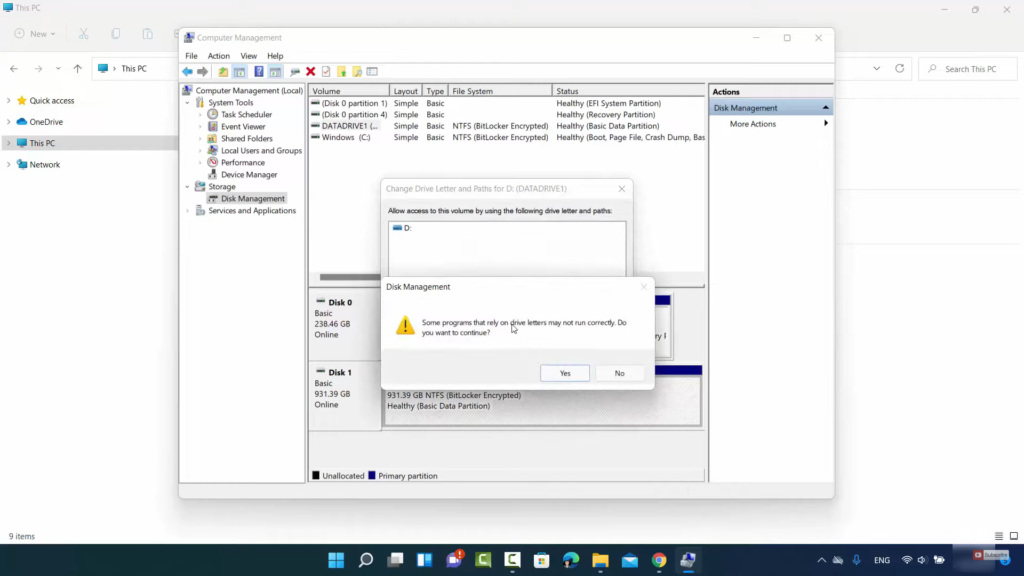
Task: Click the check-mark properties icon in toolbar
Action: (x=326, y=72)
